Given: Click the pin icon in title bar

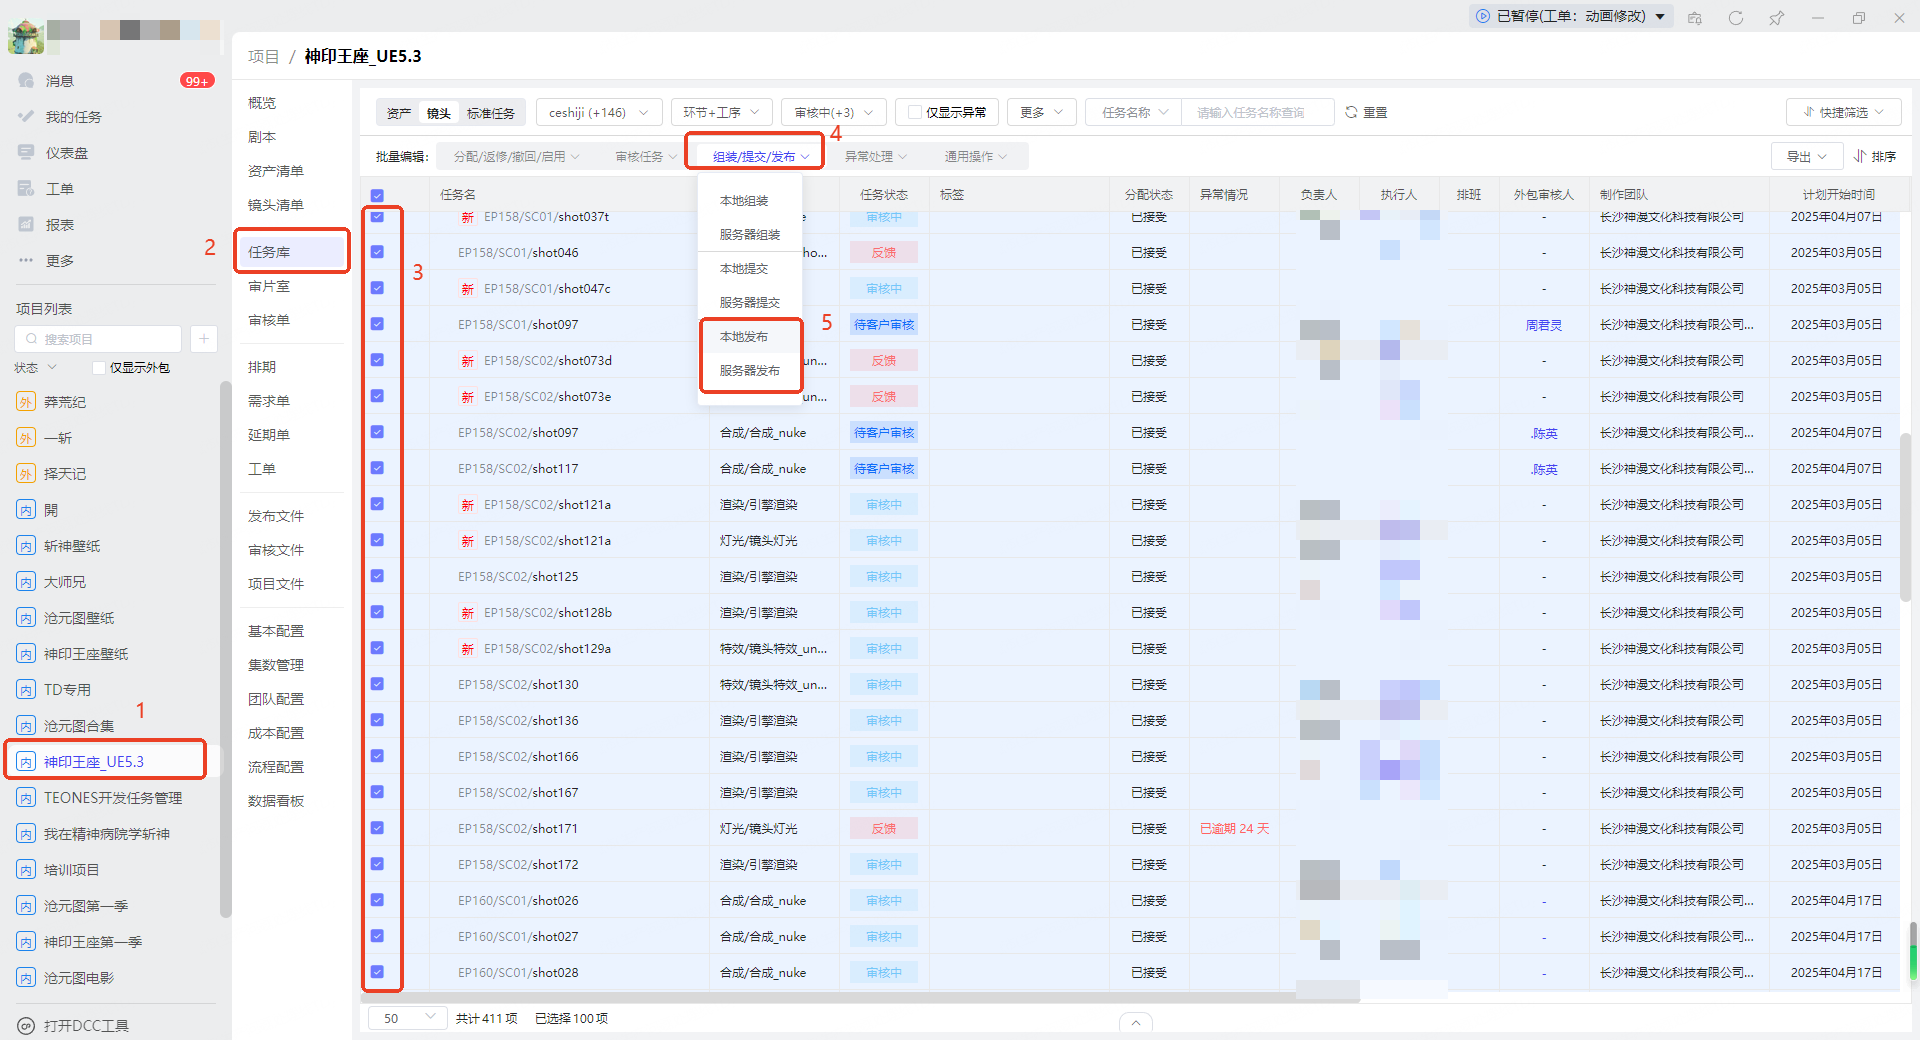Looking at the screenshot, I should (1777, 18).
